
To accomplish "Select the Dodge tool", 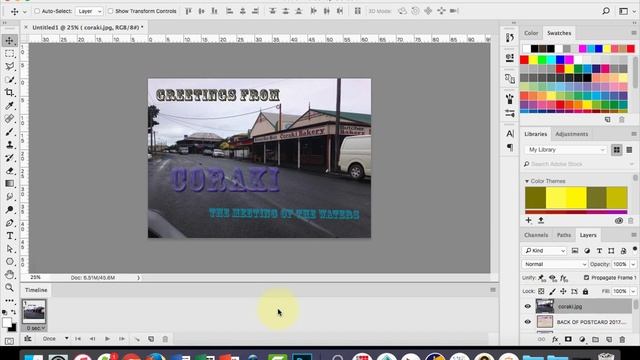I will [9, 210].
